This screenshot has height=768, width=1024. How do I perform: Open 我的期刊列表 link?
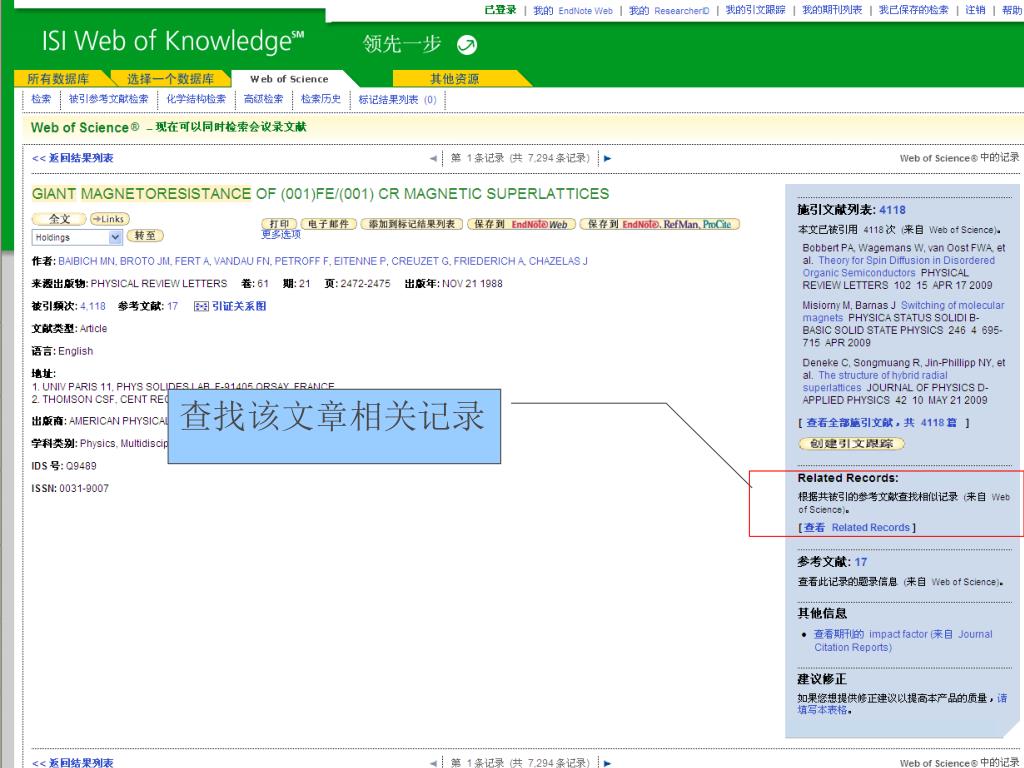832,10
